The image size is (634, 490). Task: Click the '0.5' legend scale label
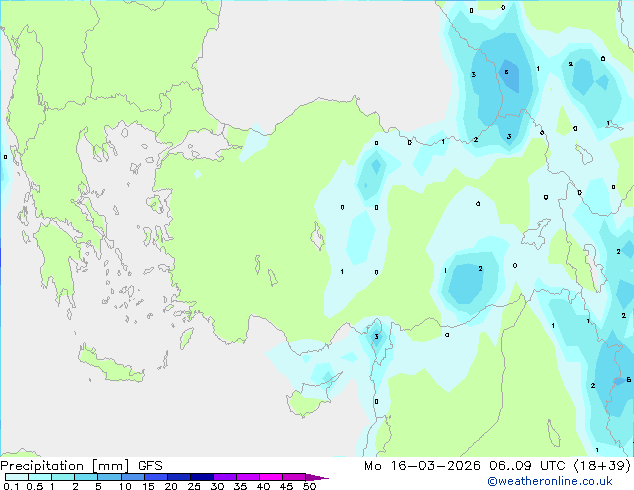point(34,486)
